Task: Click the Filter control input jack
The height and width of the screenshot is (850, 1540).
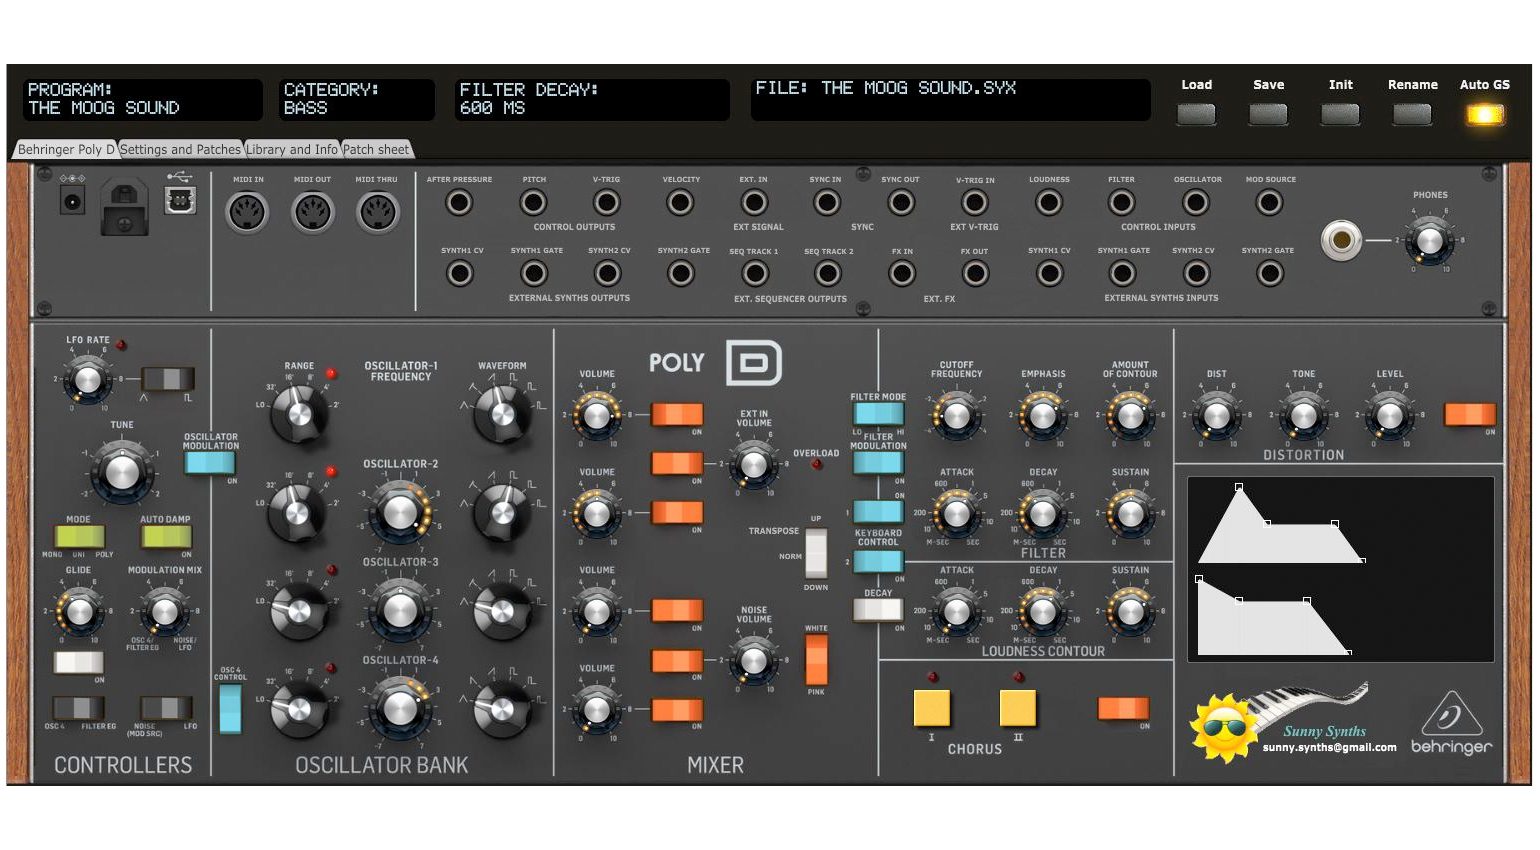Action: coord(1122,202)
